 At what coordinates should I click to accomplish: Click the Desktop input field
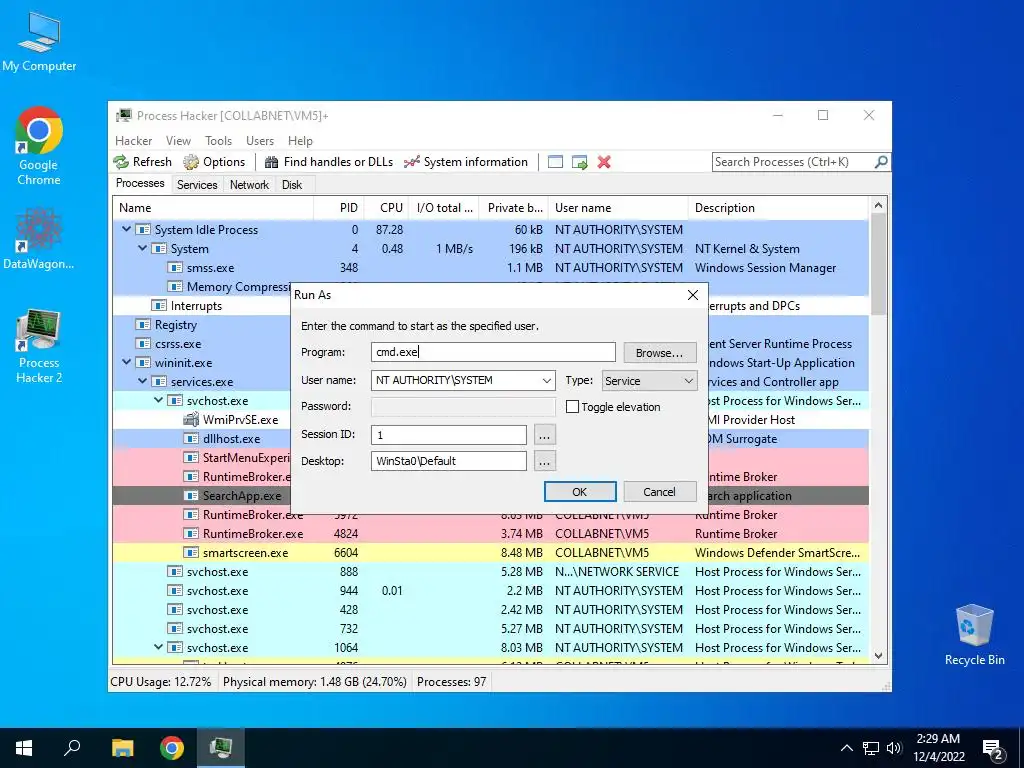coord(449,461)
